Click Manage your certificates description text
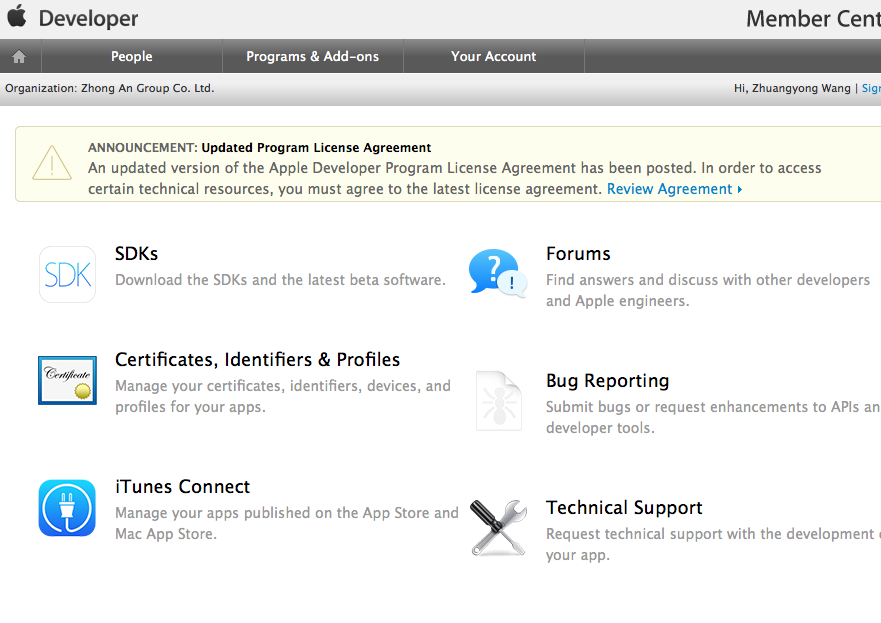Screen dimensions: 881x623 tap(283, 396)
